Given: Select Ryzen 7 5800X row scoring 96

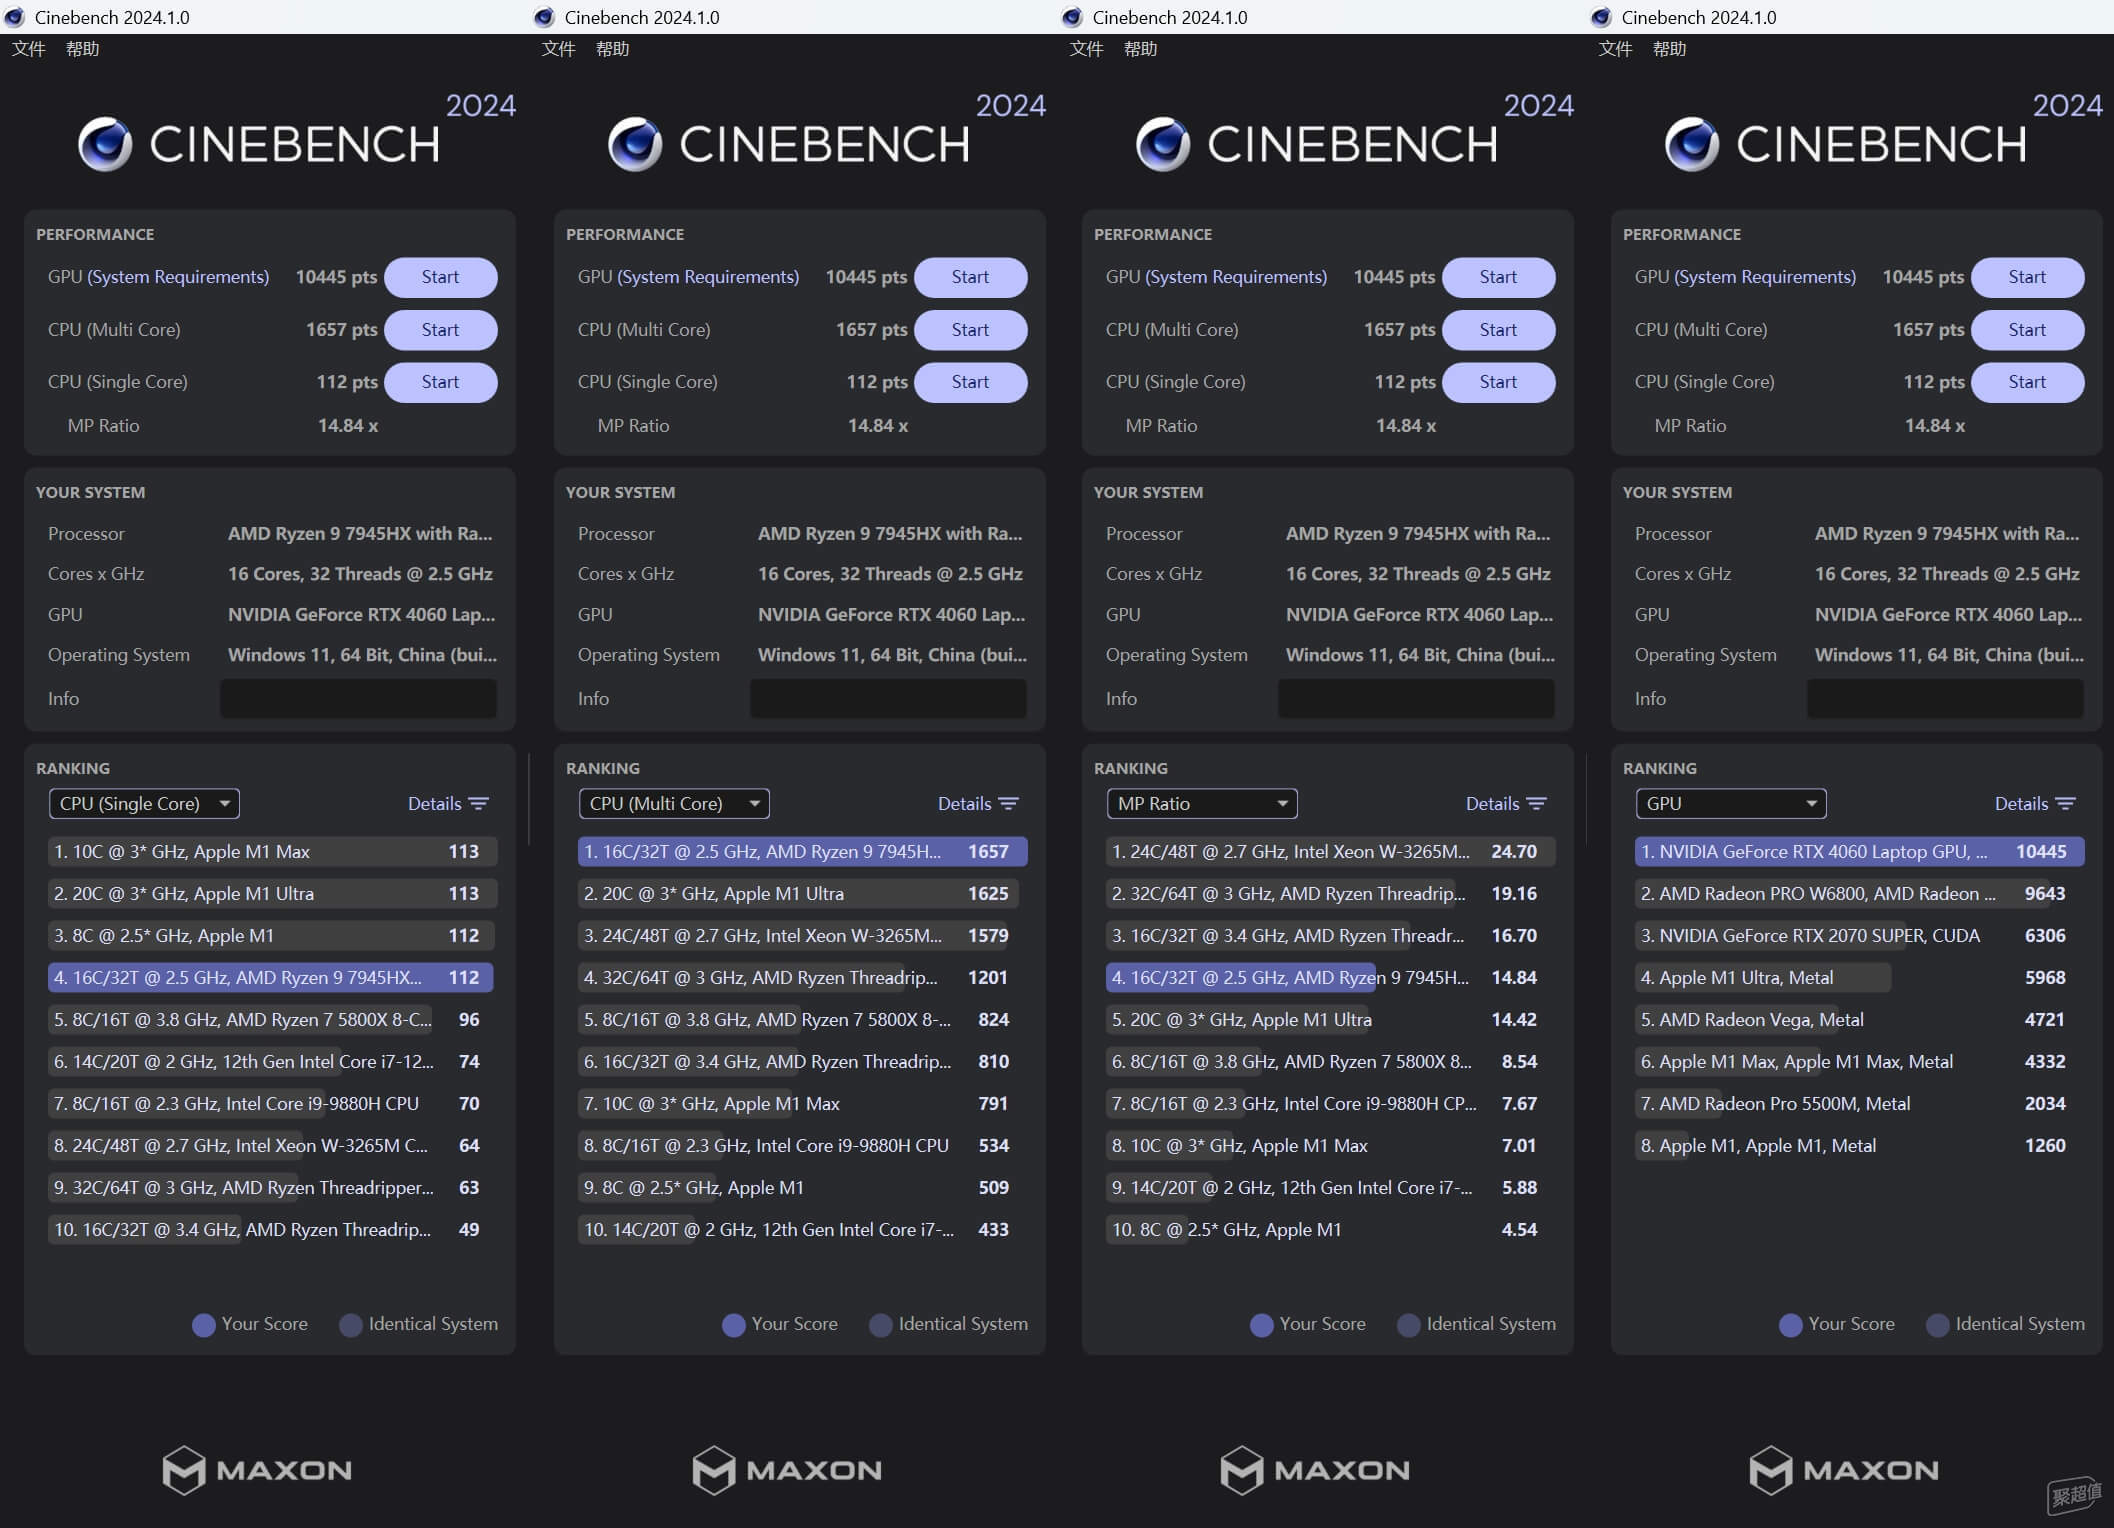Looking at the screenshot, I should [x=272, y=1020].
